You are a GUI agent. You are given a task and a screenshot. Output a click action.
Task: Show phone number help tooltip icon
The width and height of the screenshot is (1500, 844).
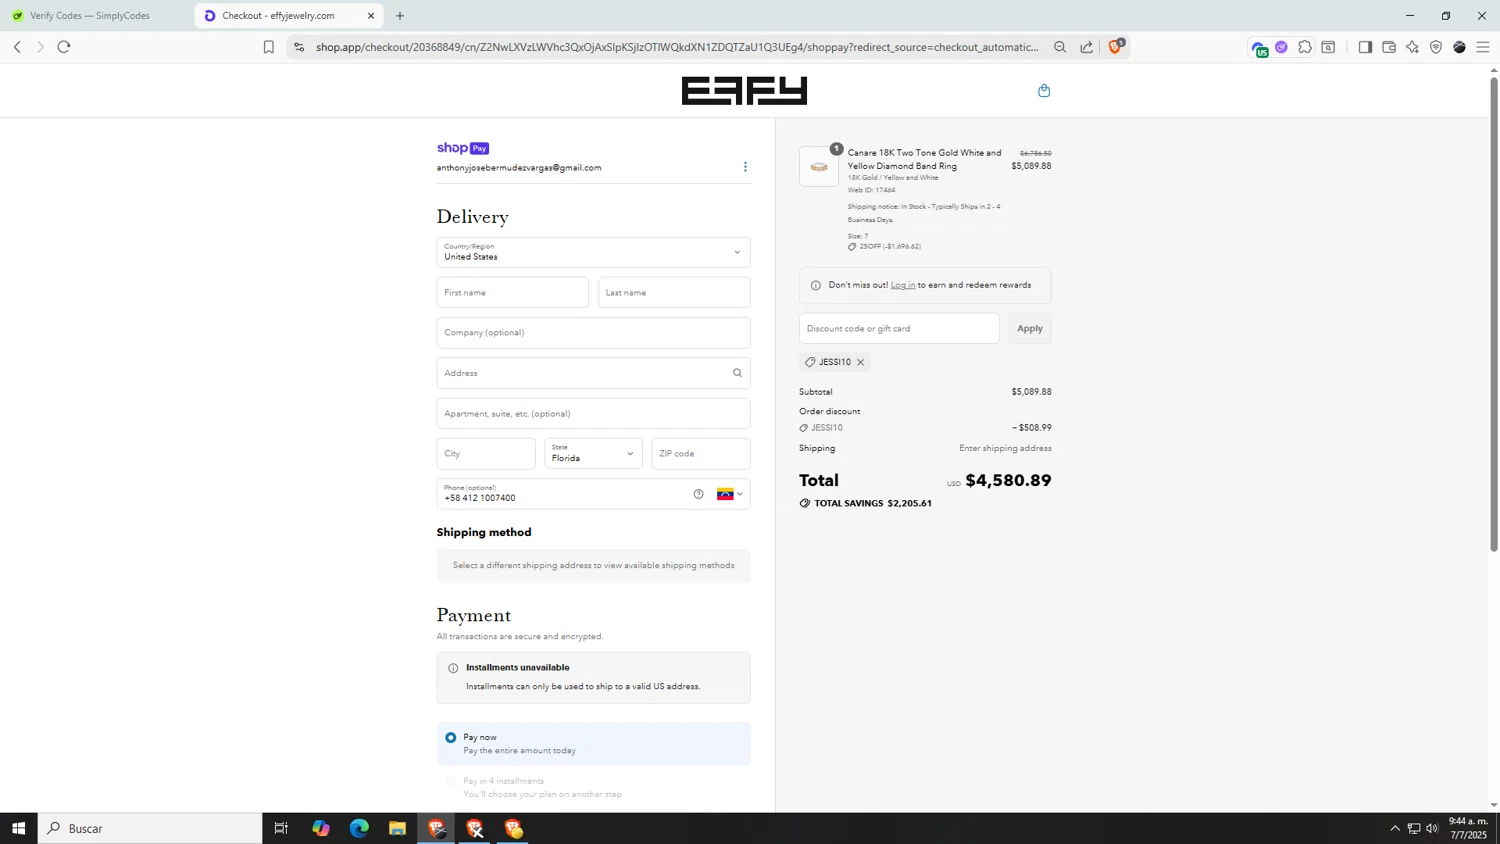698,494
